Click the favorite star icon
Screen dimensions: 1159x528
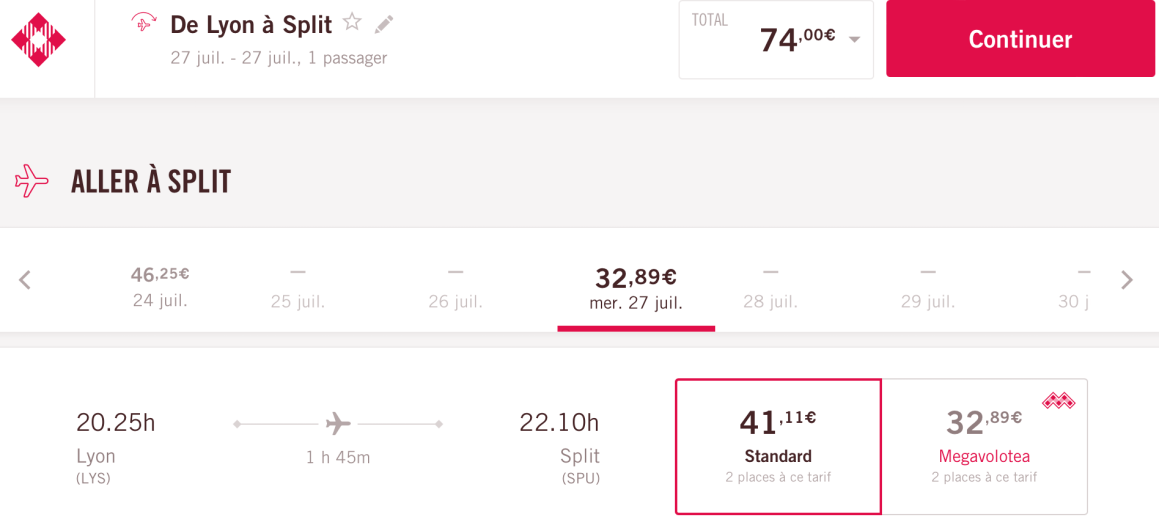(x=352, y=22)
